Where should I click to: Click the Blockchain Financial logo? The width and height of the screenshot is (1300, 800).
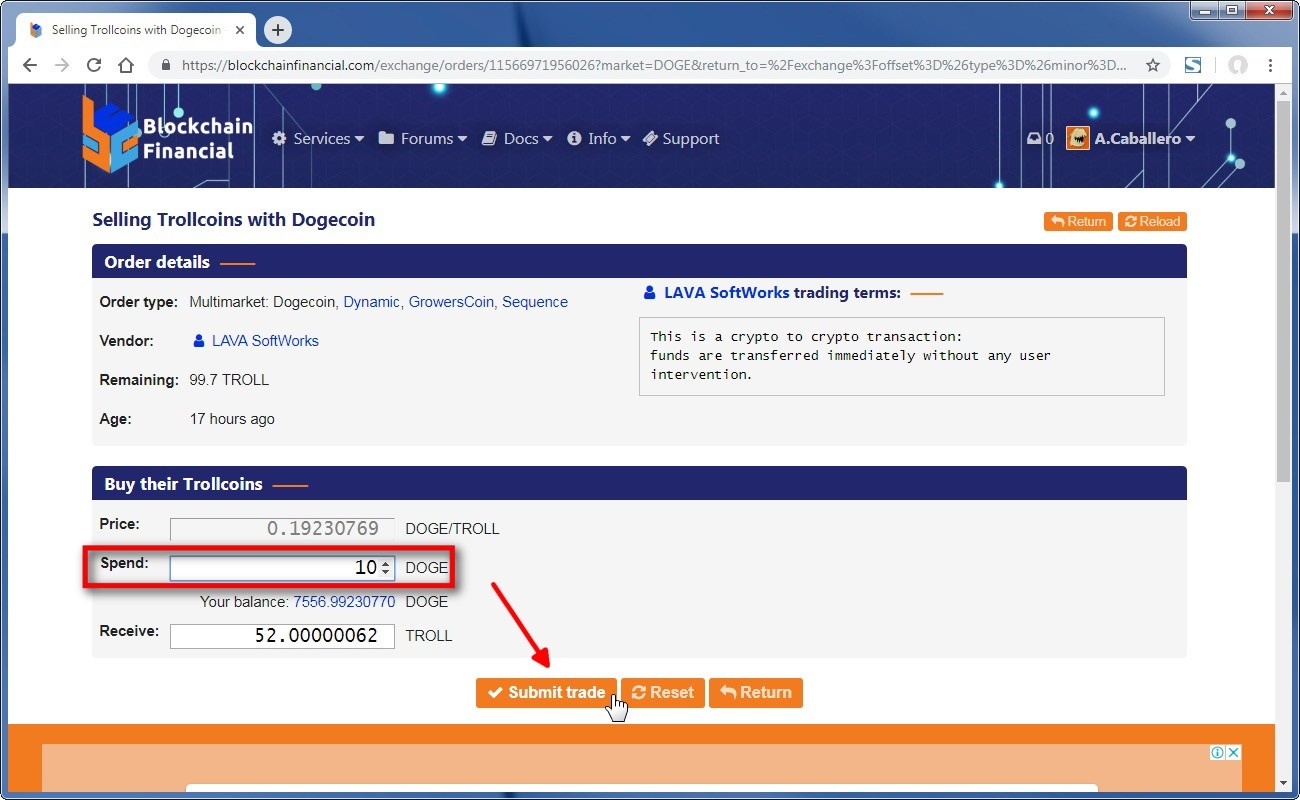167,135
